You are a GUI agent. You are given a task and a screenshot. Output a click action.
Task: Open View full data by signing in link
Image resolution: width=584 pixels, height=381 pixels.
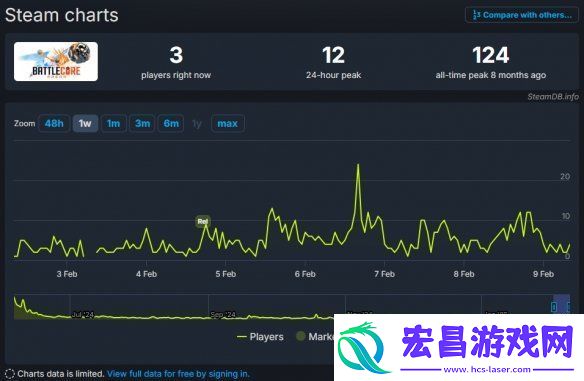178,374
